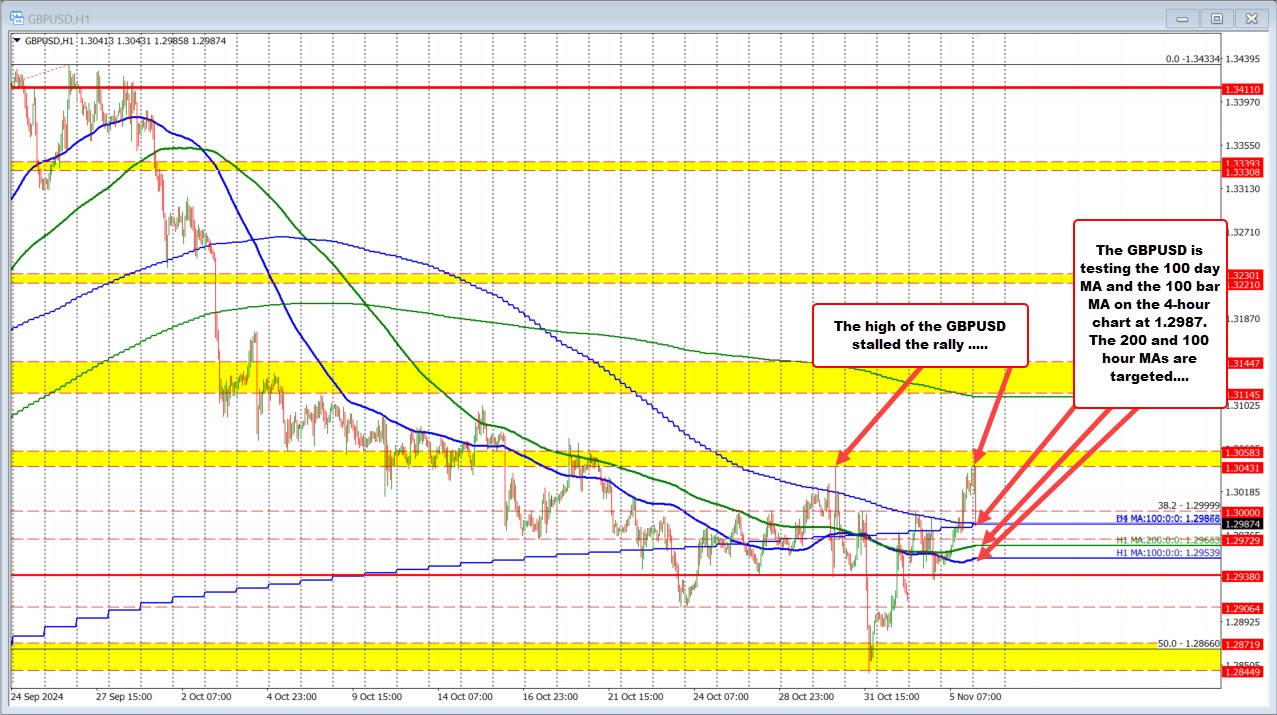Select the black arrow minimize icon of the chart window
1277x715 pixels.
(x=1181, y=17)
